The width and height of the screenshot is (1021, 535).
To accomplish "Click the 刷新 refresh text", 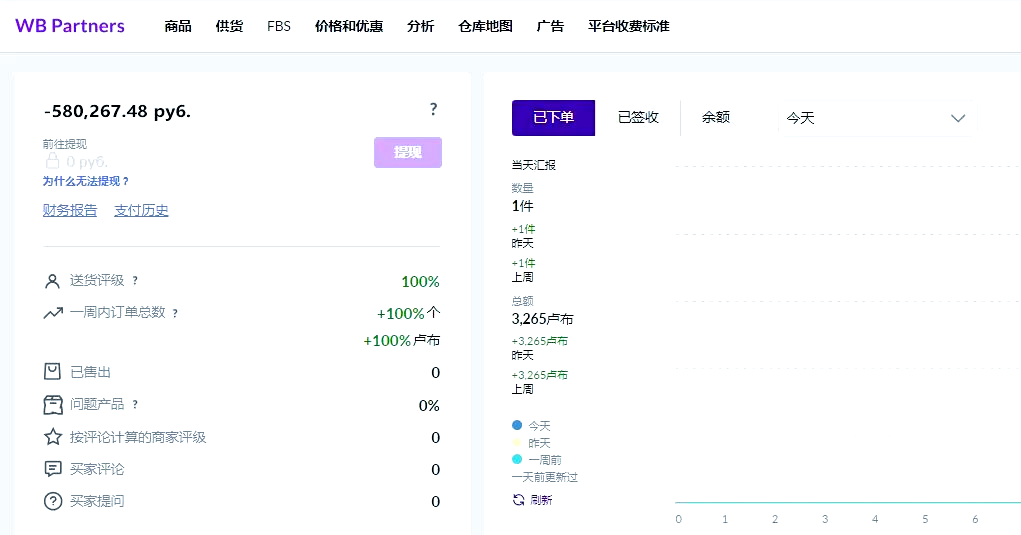I will click(x=541, y=500).
